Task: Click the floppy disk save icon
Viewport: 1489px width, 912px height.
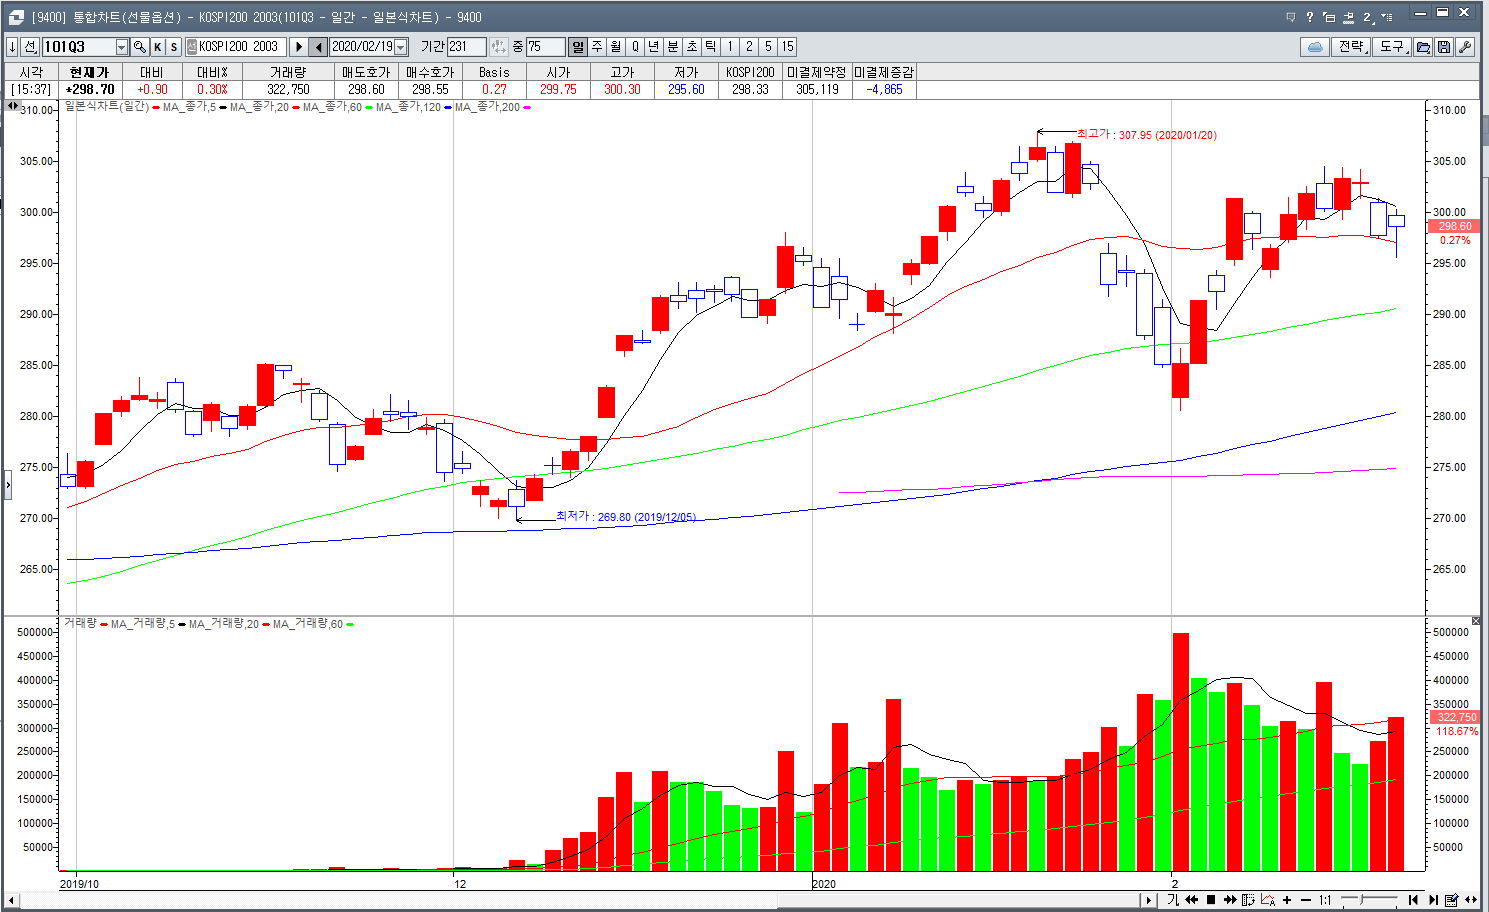Action: coord(1444,47)
